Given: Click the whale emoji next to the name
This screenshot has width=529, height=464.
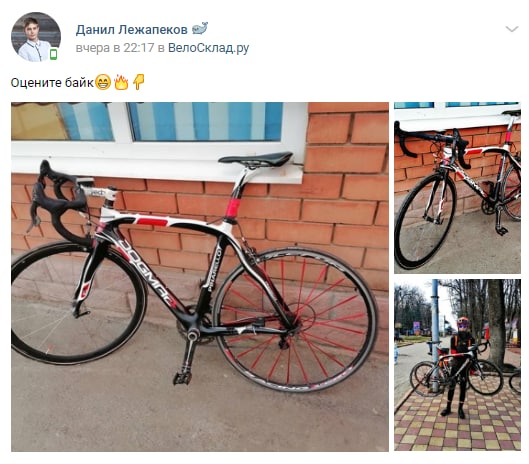Looking at the screenshot, I should coord(200,29).
